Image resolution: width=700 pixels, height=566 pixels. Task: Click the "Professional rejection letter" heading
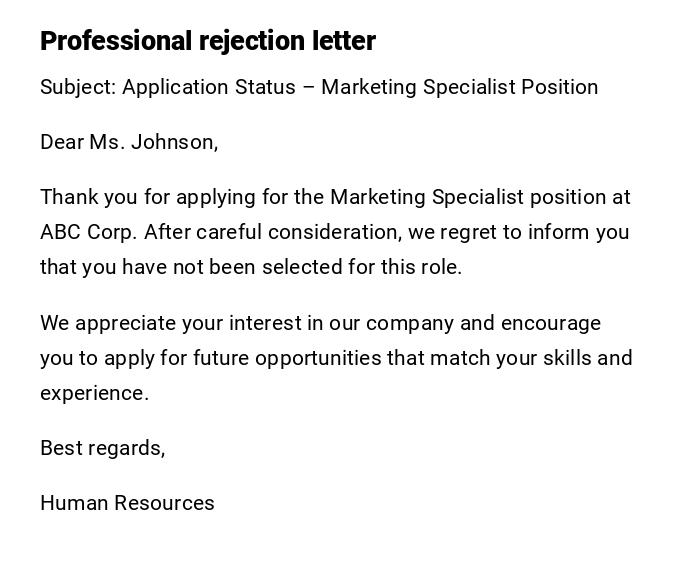pos(208,41)
